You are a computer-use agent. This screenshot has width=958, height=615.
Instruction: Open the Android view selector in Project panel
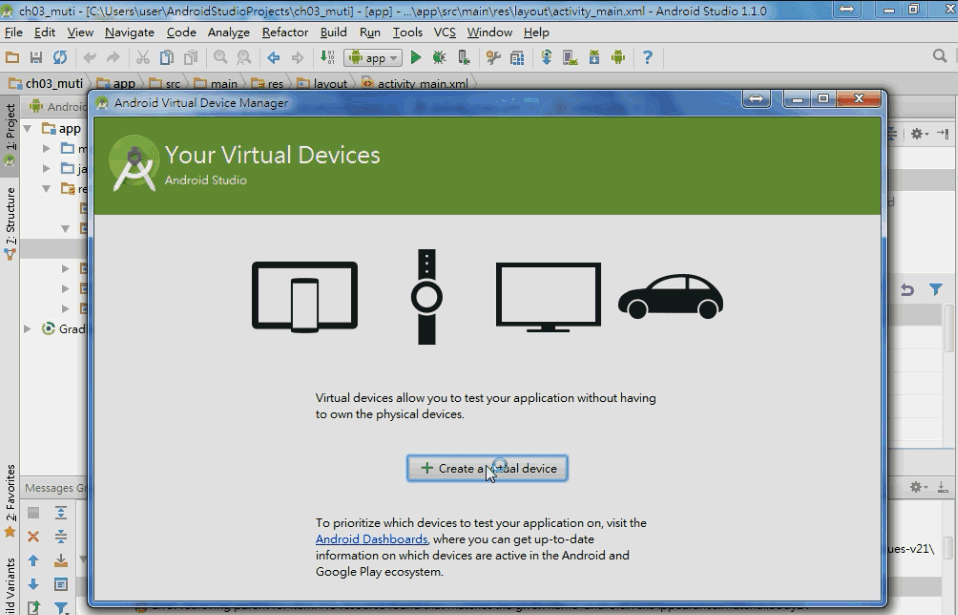pyautogui.click(x=58, y=106)
